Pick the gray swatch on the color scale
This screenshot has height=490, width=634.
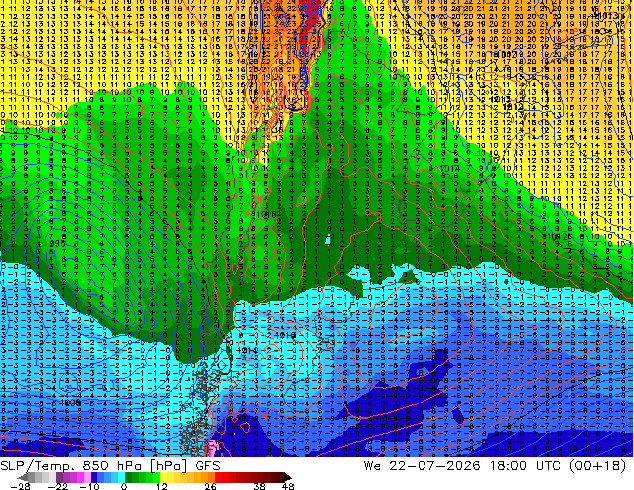coord(32,477)
